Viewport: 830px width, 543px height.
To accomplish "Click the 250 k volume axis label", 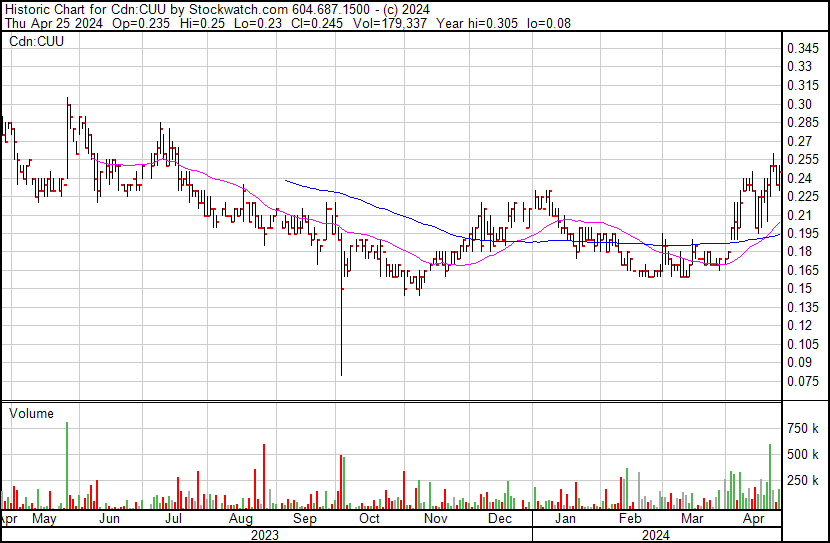I will (x=803, y=480).
